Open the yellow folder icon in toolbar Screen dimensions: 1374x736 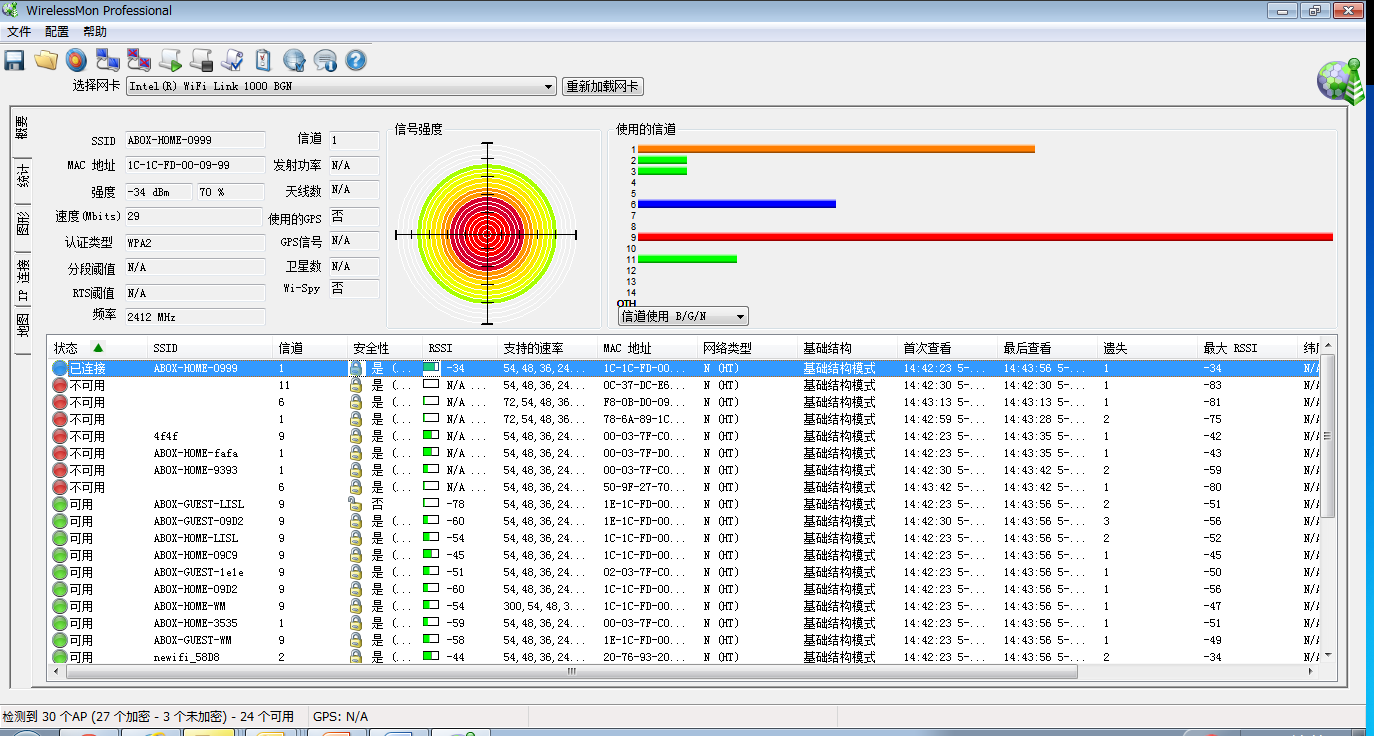click(46, 60)
